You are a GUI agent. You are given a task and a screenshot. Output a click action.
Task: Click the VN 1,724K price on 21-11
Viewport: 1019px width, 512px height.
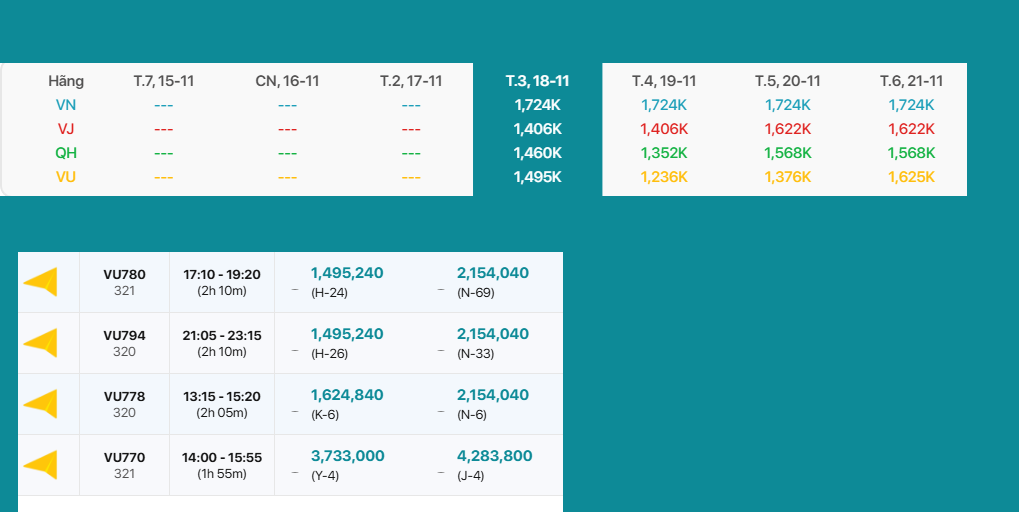[912, 105]
